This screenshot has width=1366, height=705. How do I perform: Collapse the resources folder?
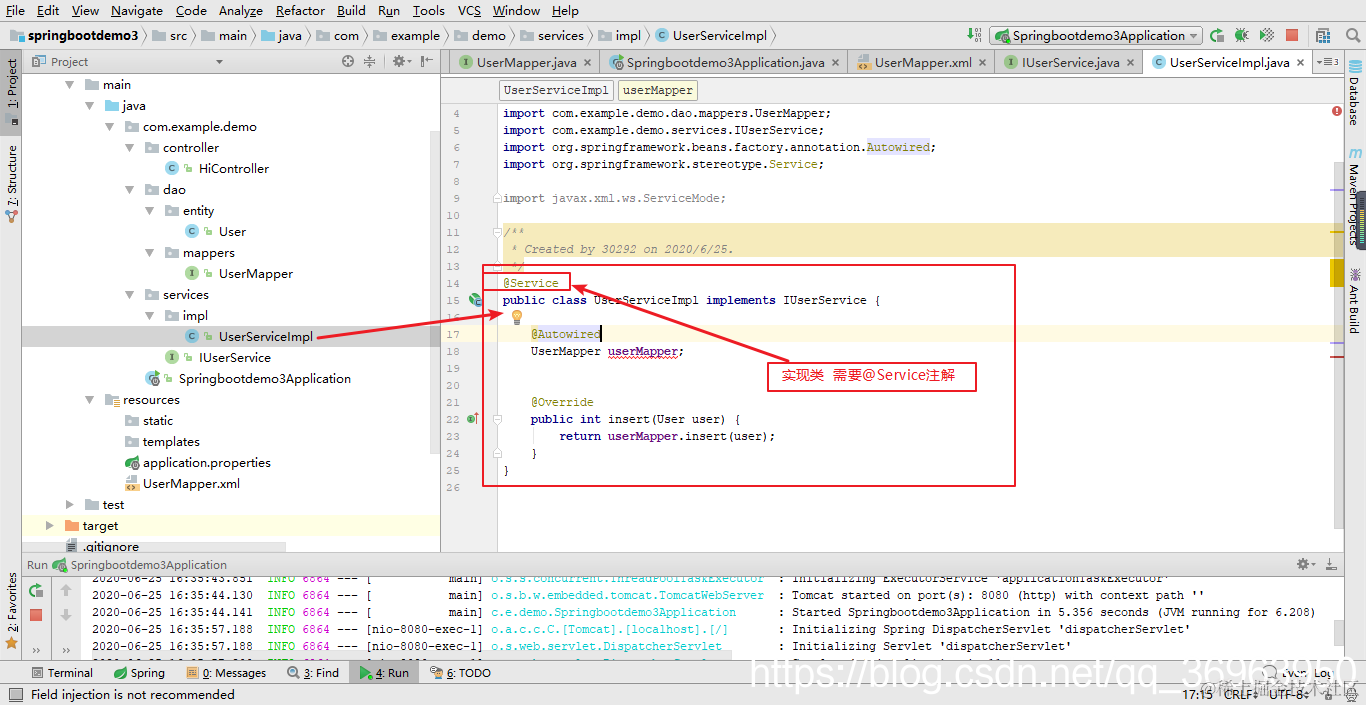[90, 400]
